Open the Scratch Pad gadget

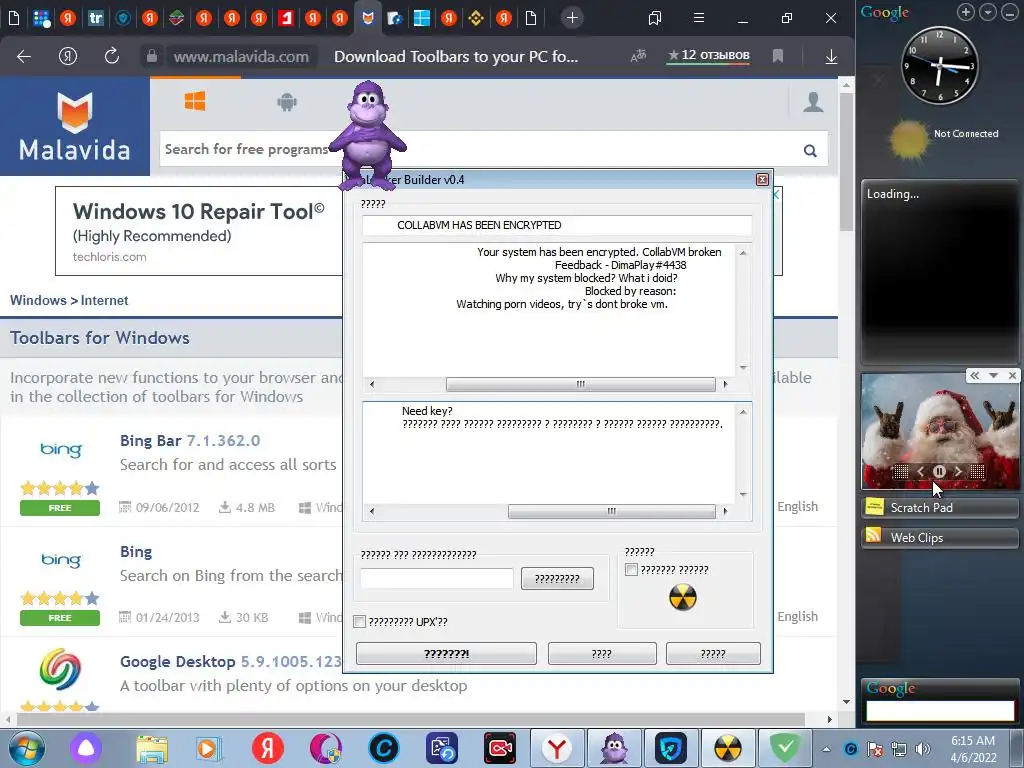pos(940,507)
